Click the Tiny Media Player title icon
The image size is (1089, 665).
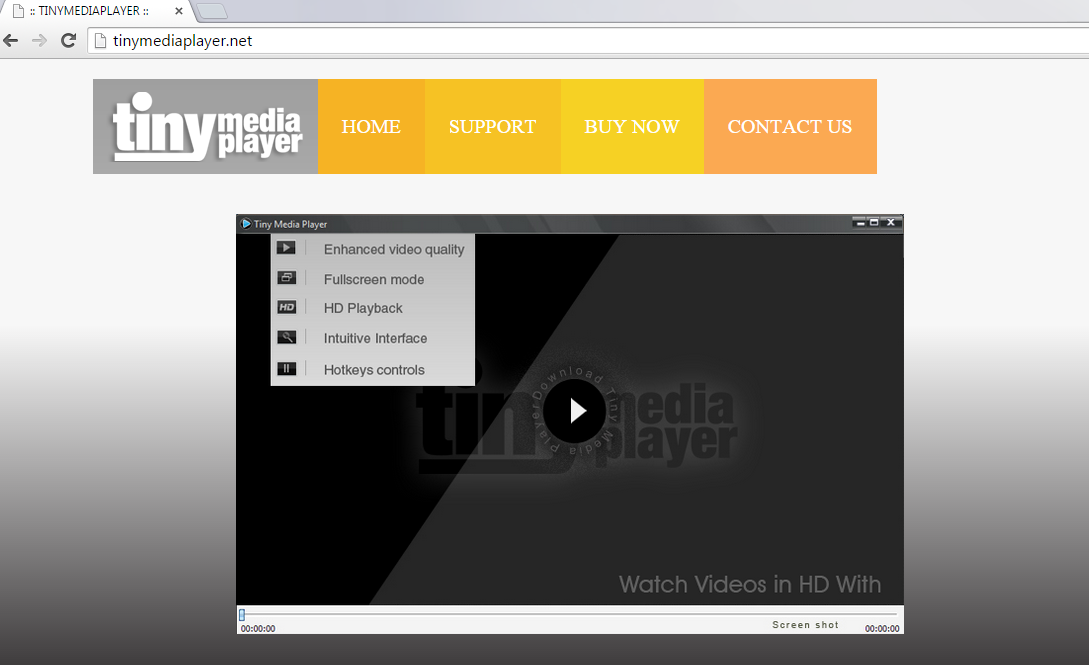[246, 224]
